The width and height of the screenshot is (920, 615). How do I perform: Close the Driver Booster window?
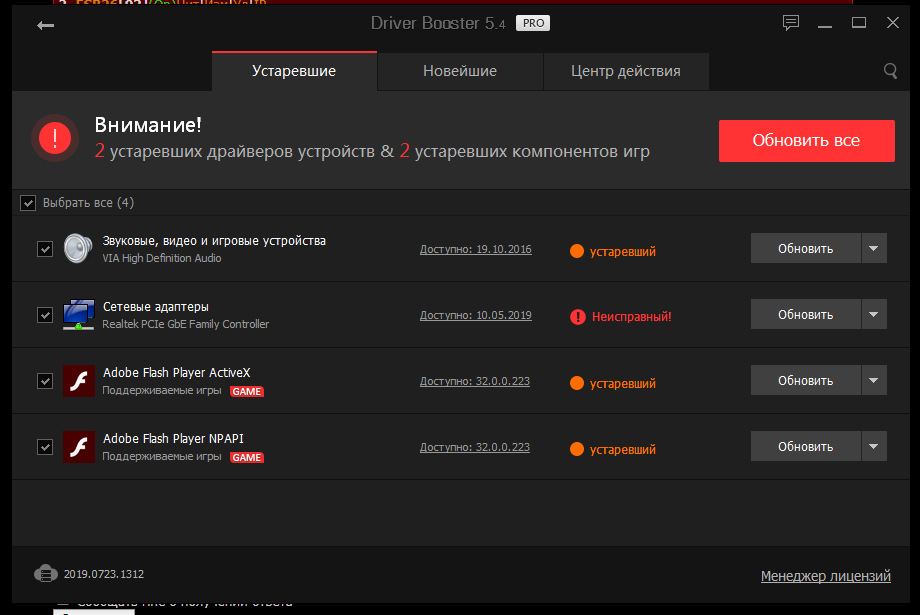(892, 23)
